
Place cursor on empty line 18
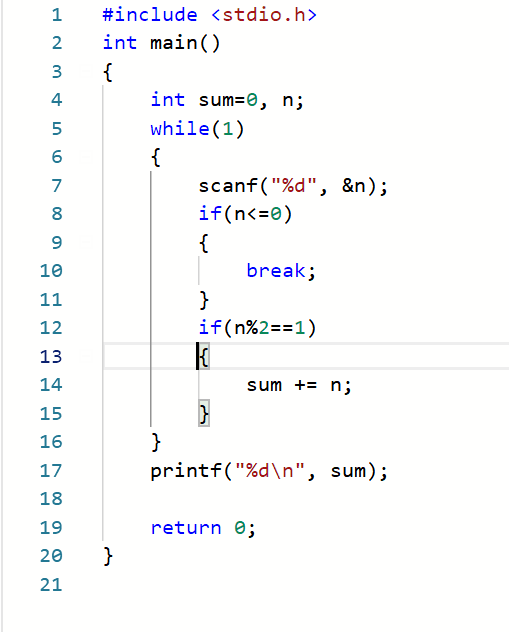306,499
